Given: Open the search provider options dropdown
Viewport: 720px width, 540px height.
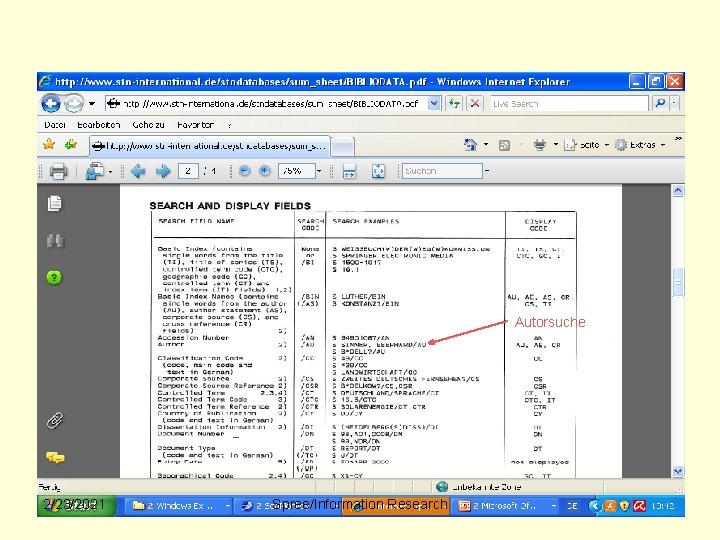Looking at the screenshot, I should click(x=675, y=104).
